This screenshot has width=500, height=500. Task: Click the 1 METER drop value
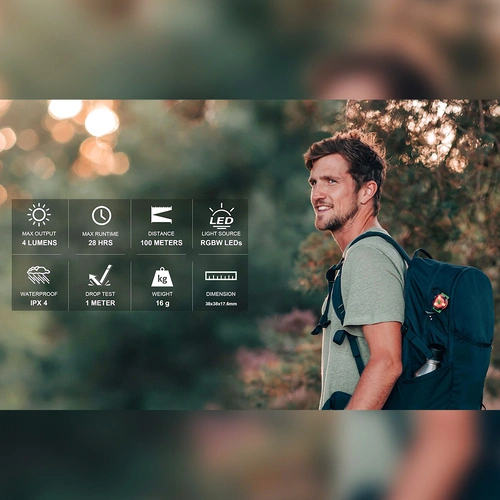click(100, 303)
